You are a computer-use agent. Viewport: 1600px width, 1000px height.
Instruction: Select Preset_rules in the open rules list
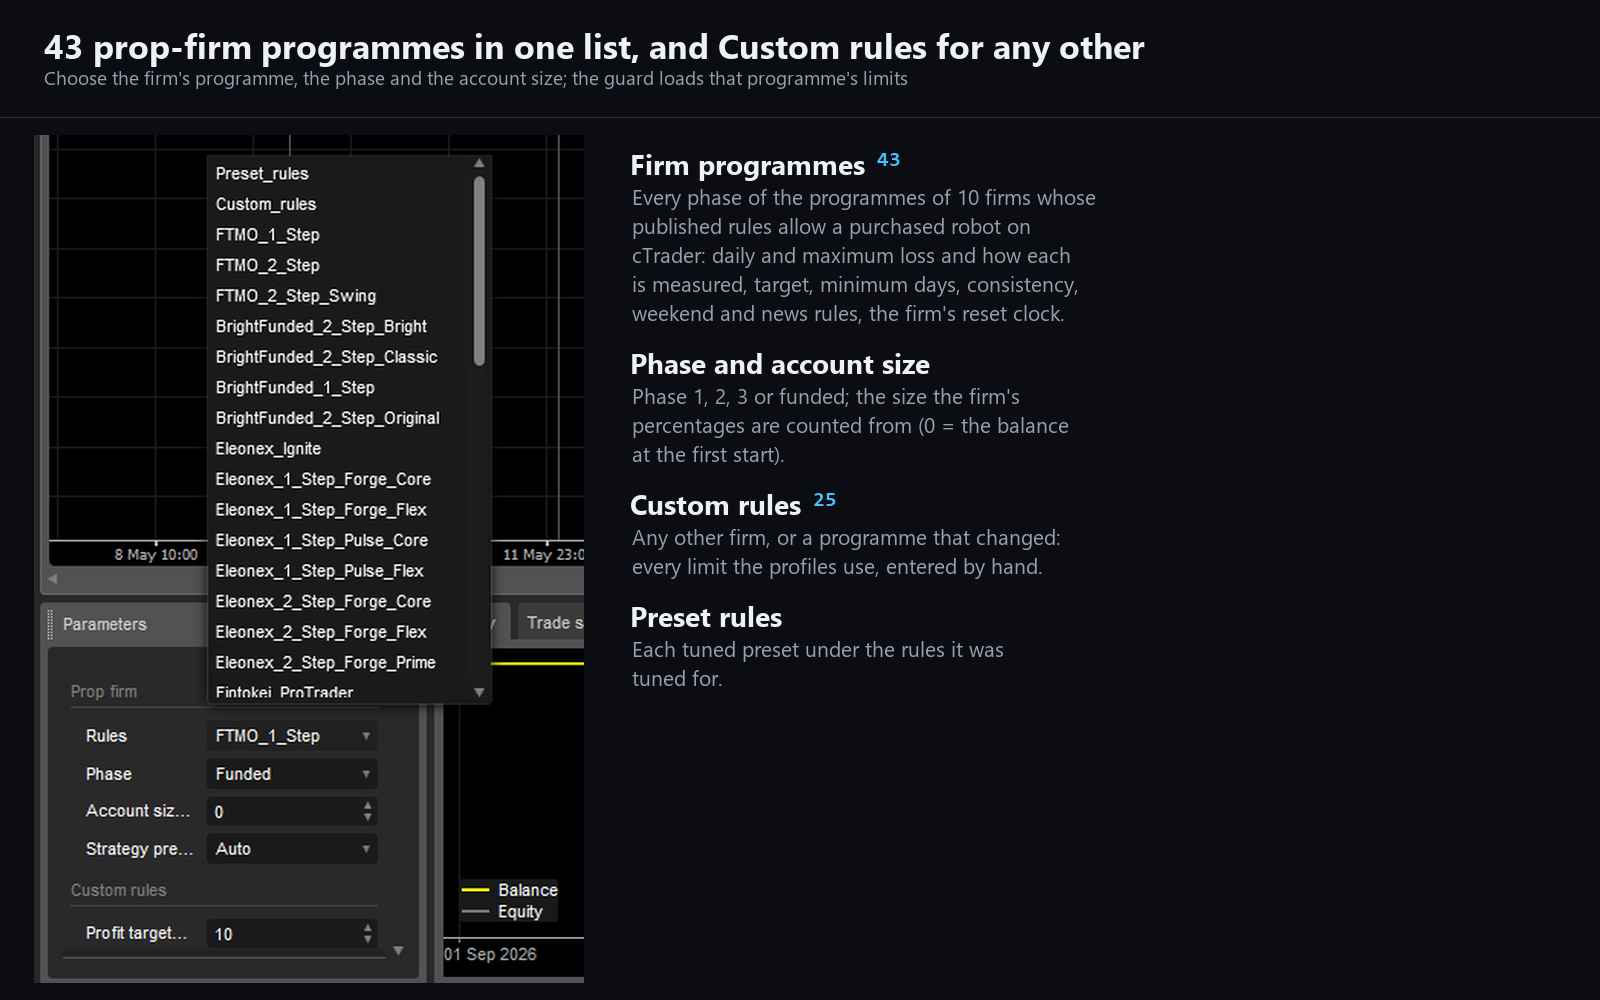click(x=340, y=173)
